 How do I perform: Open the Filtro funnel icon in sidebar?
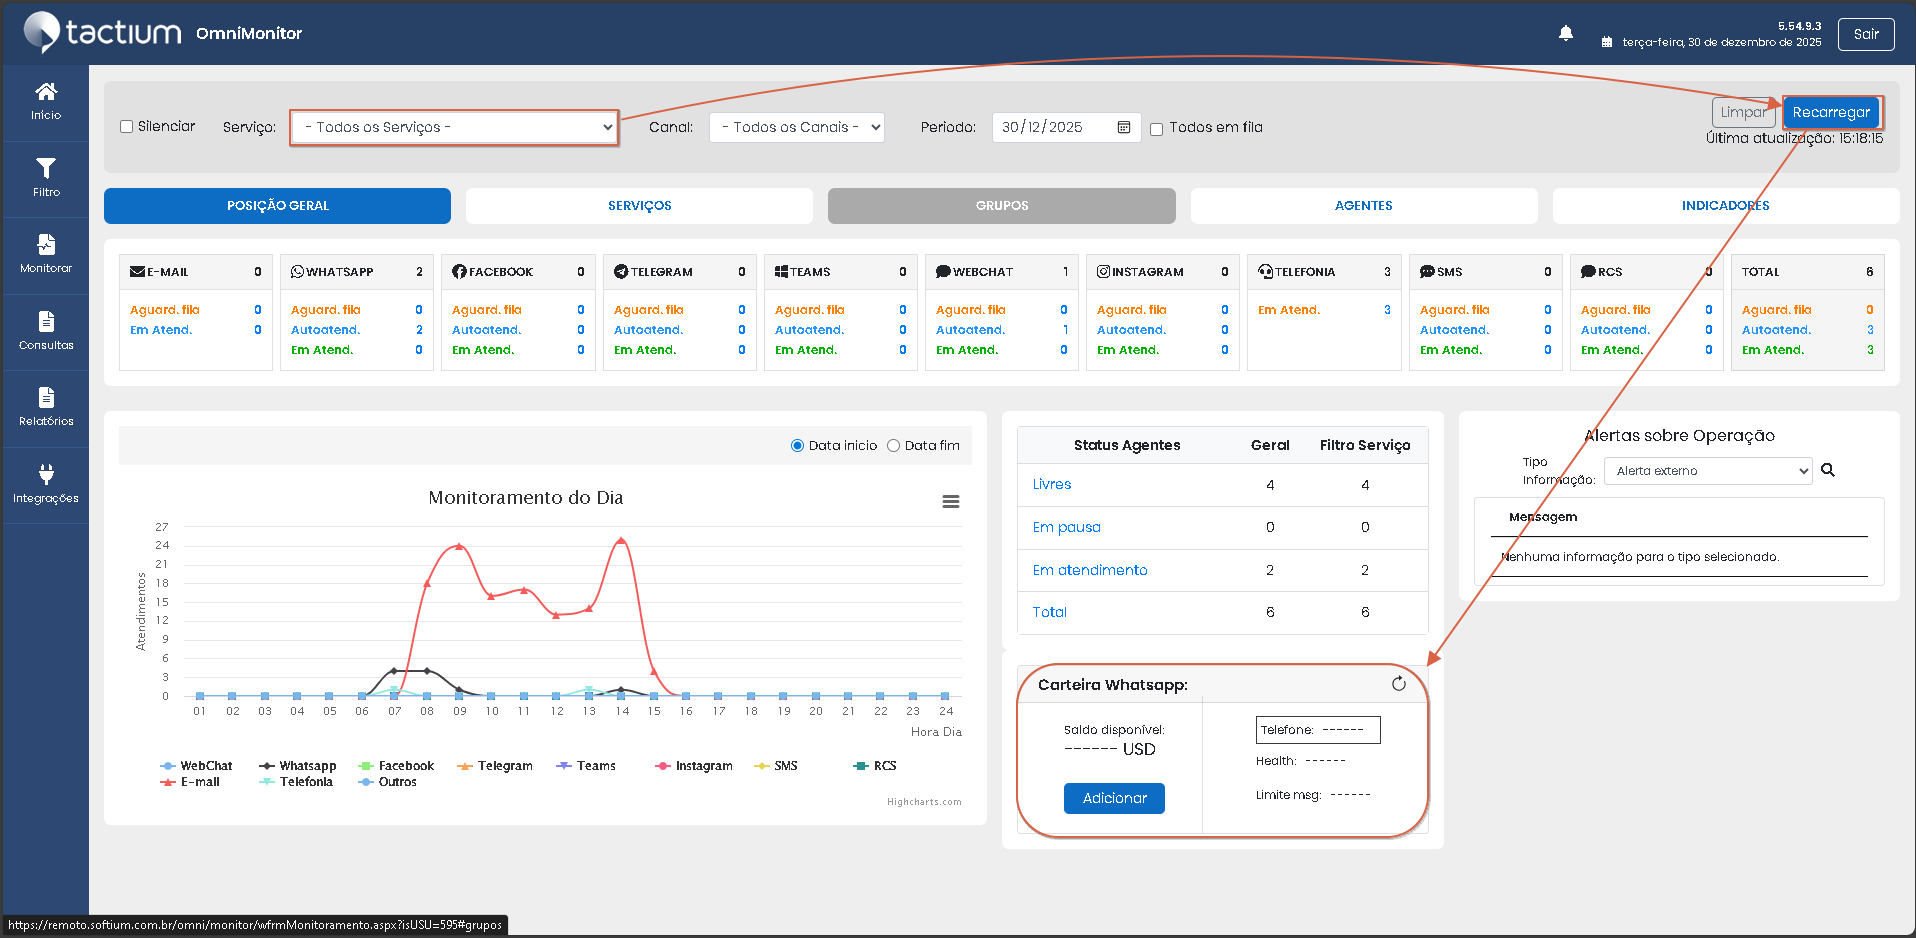click(46, 169)
